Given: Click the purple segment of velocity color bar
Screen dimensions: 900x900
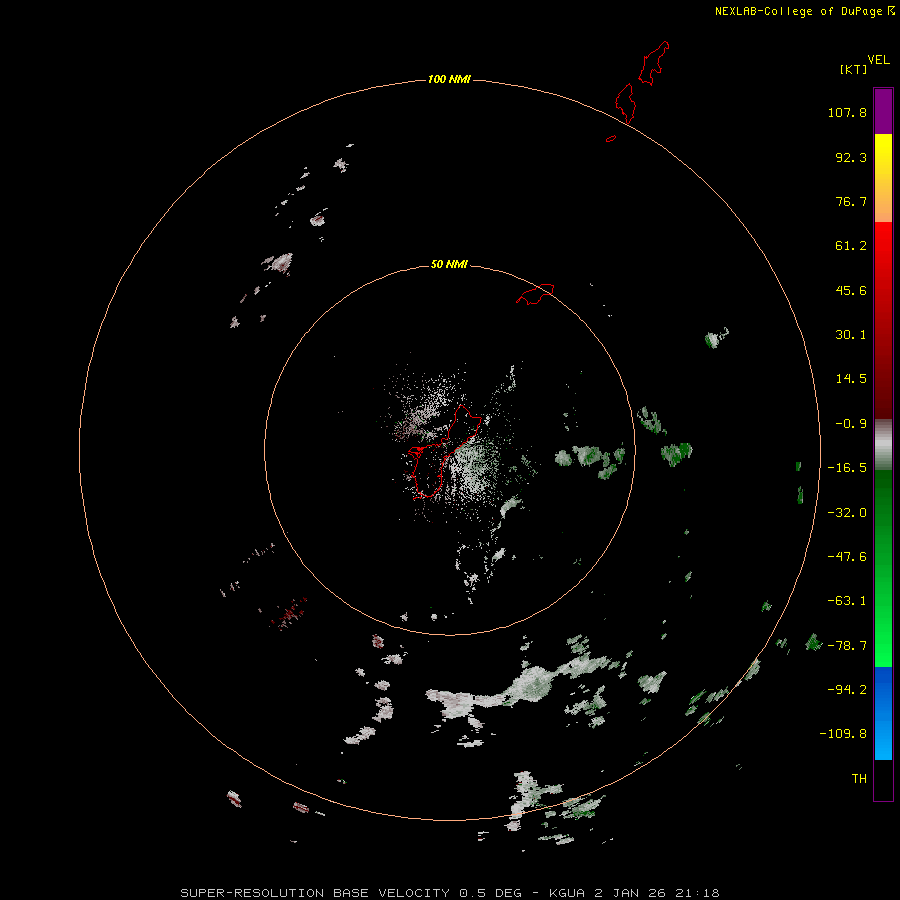Looking at the screenshot, I should (x=883, y=111).
